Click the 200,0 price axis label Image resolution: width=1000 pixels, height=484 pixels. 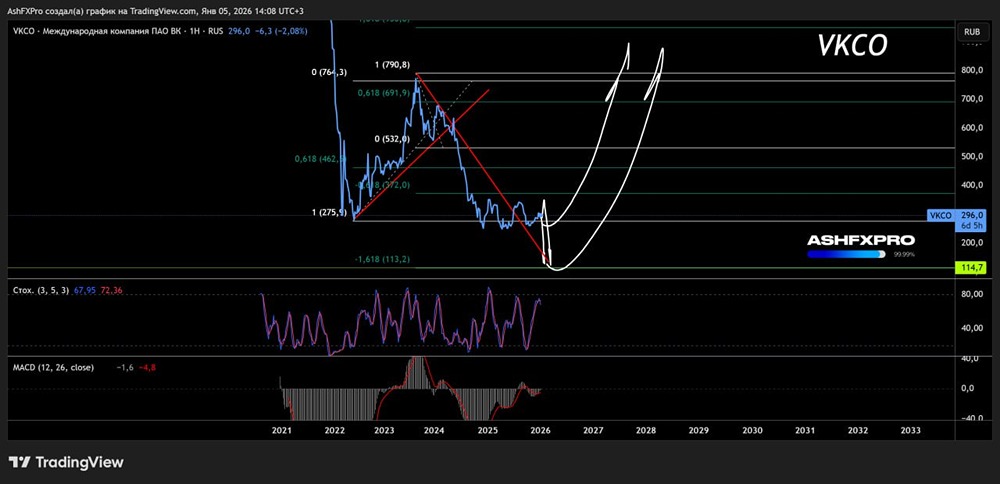(x=973, y=242)
